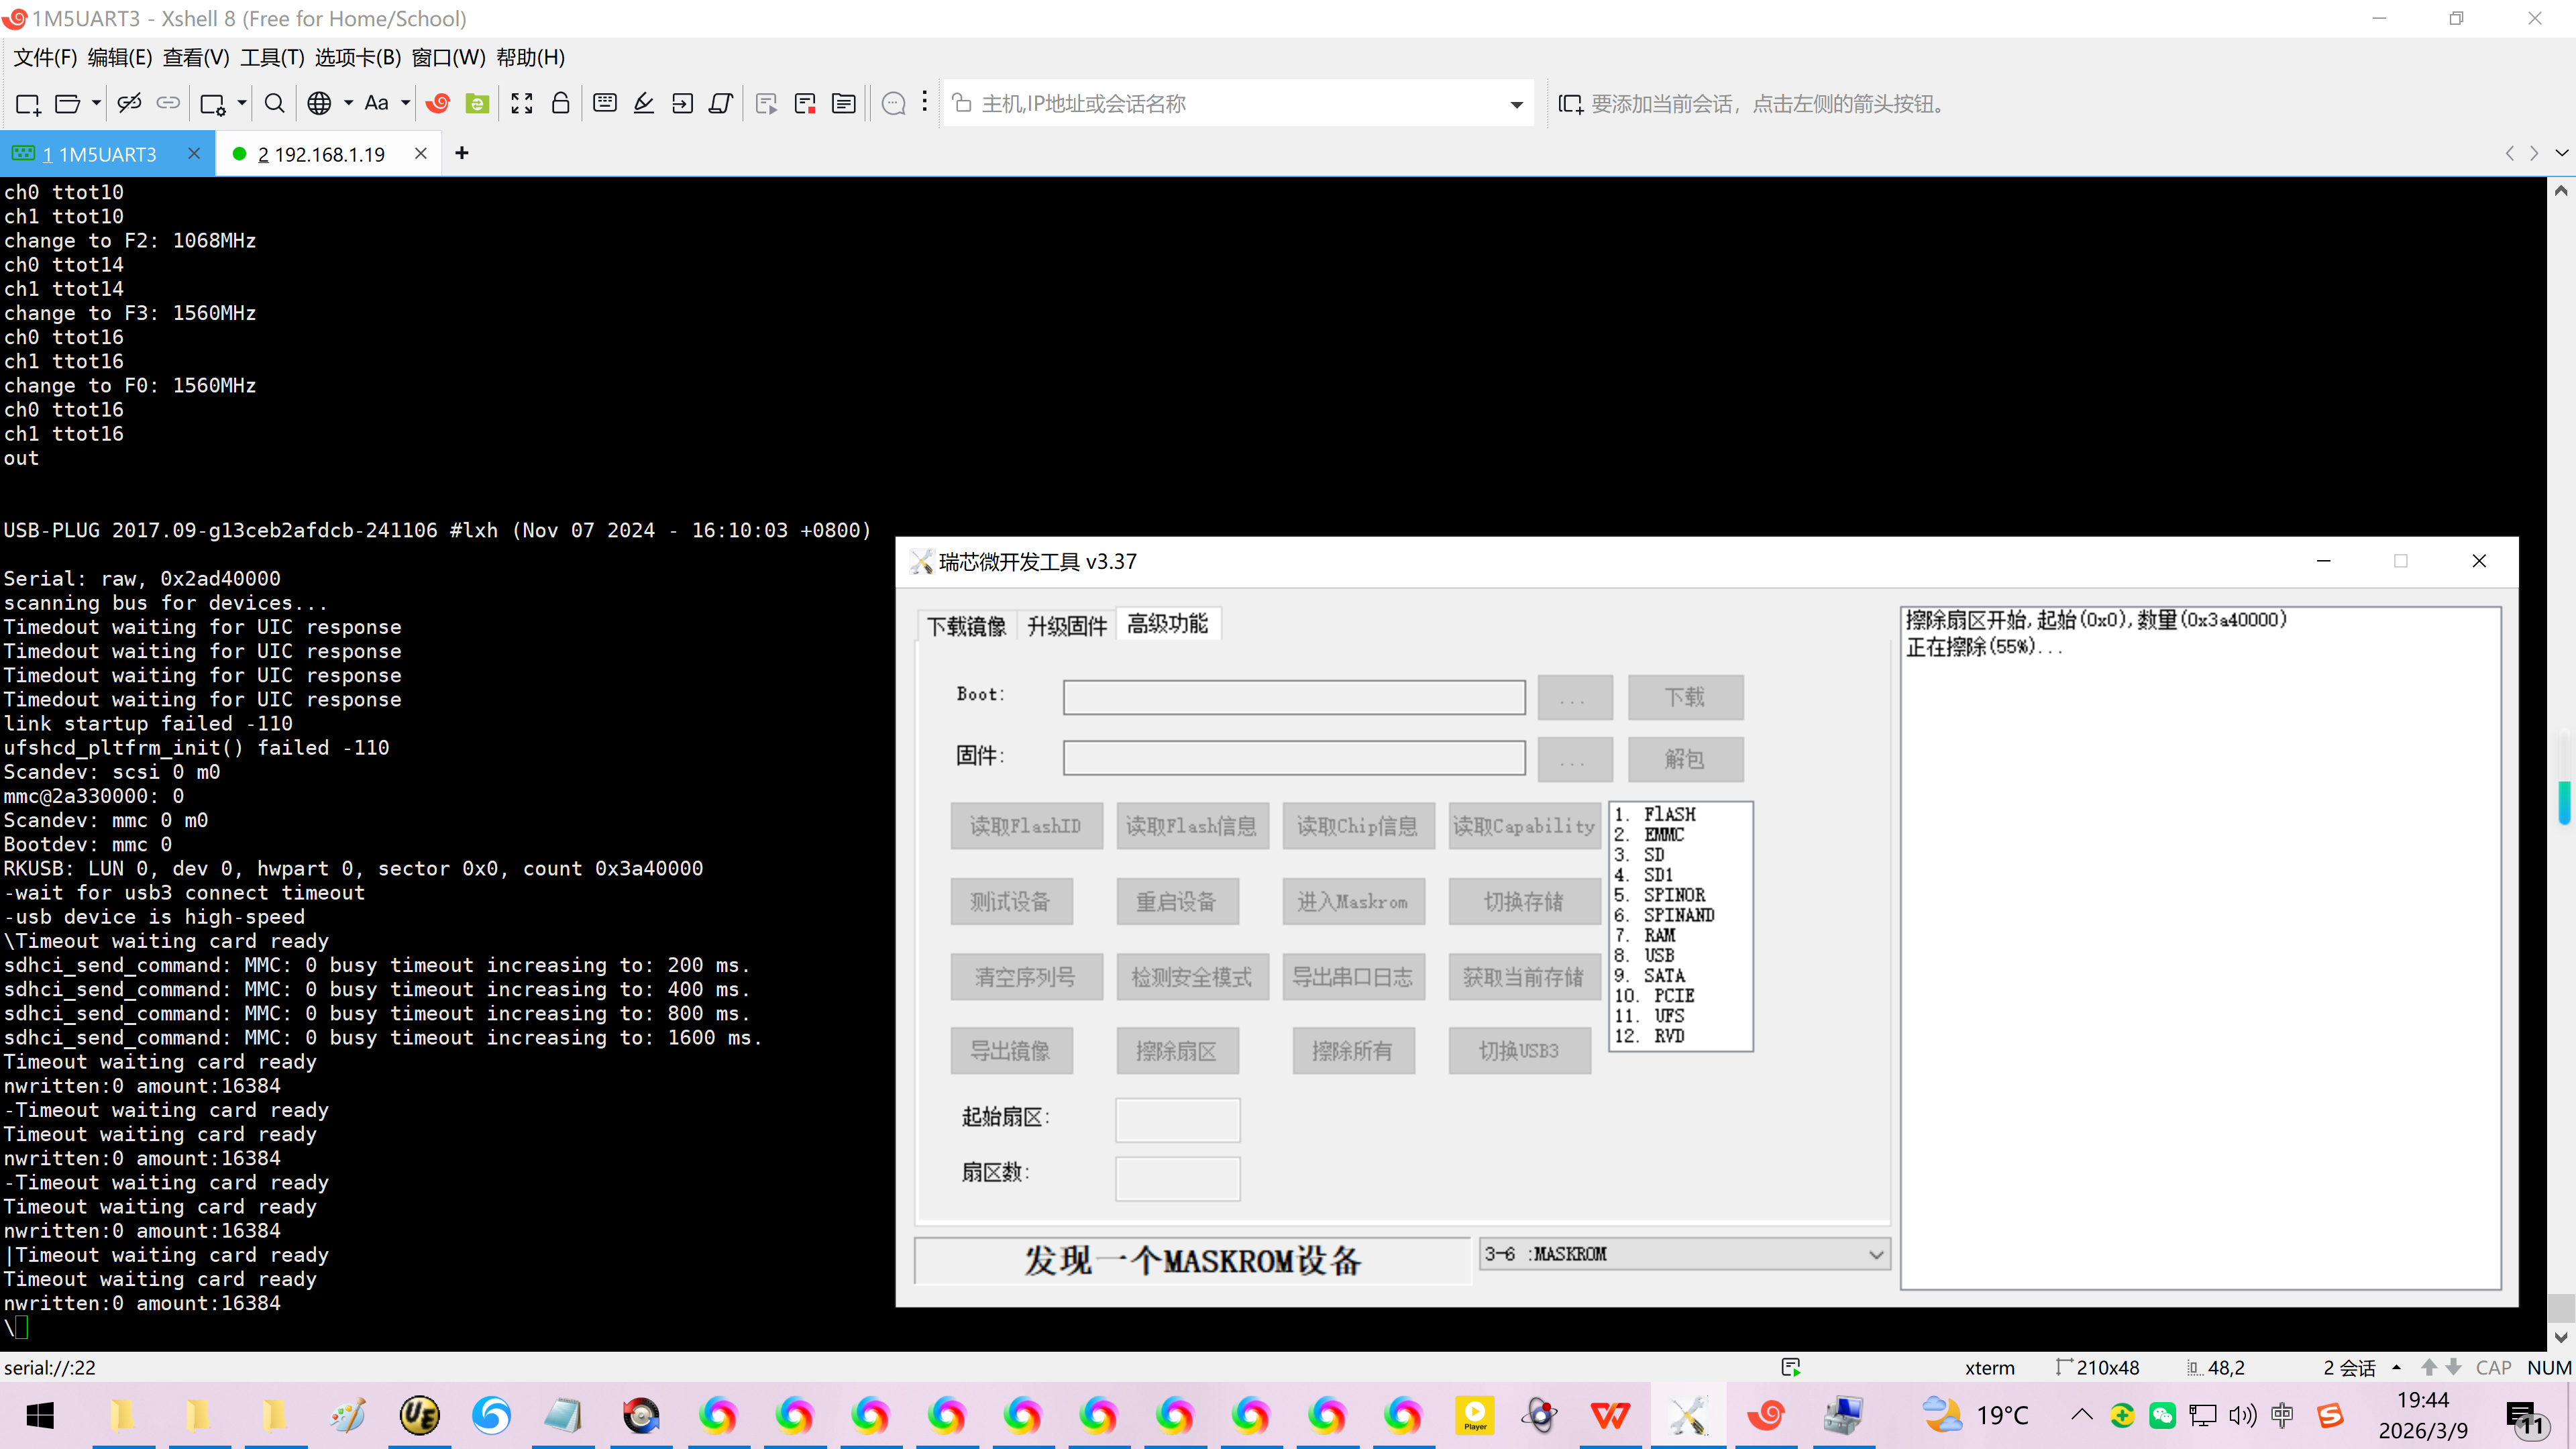Screen dimensions: 2576x1449
Task: Click the 起始扇区 input field
Action: click(x=1177, y=1120)
